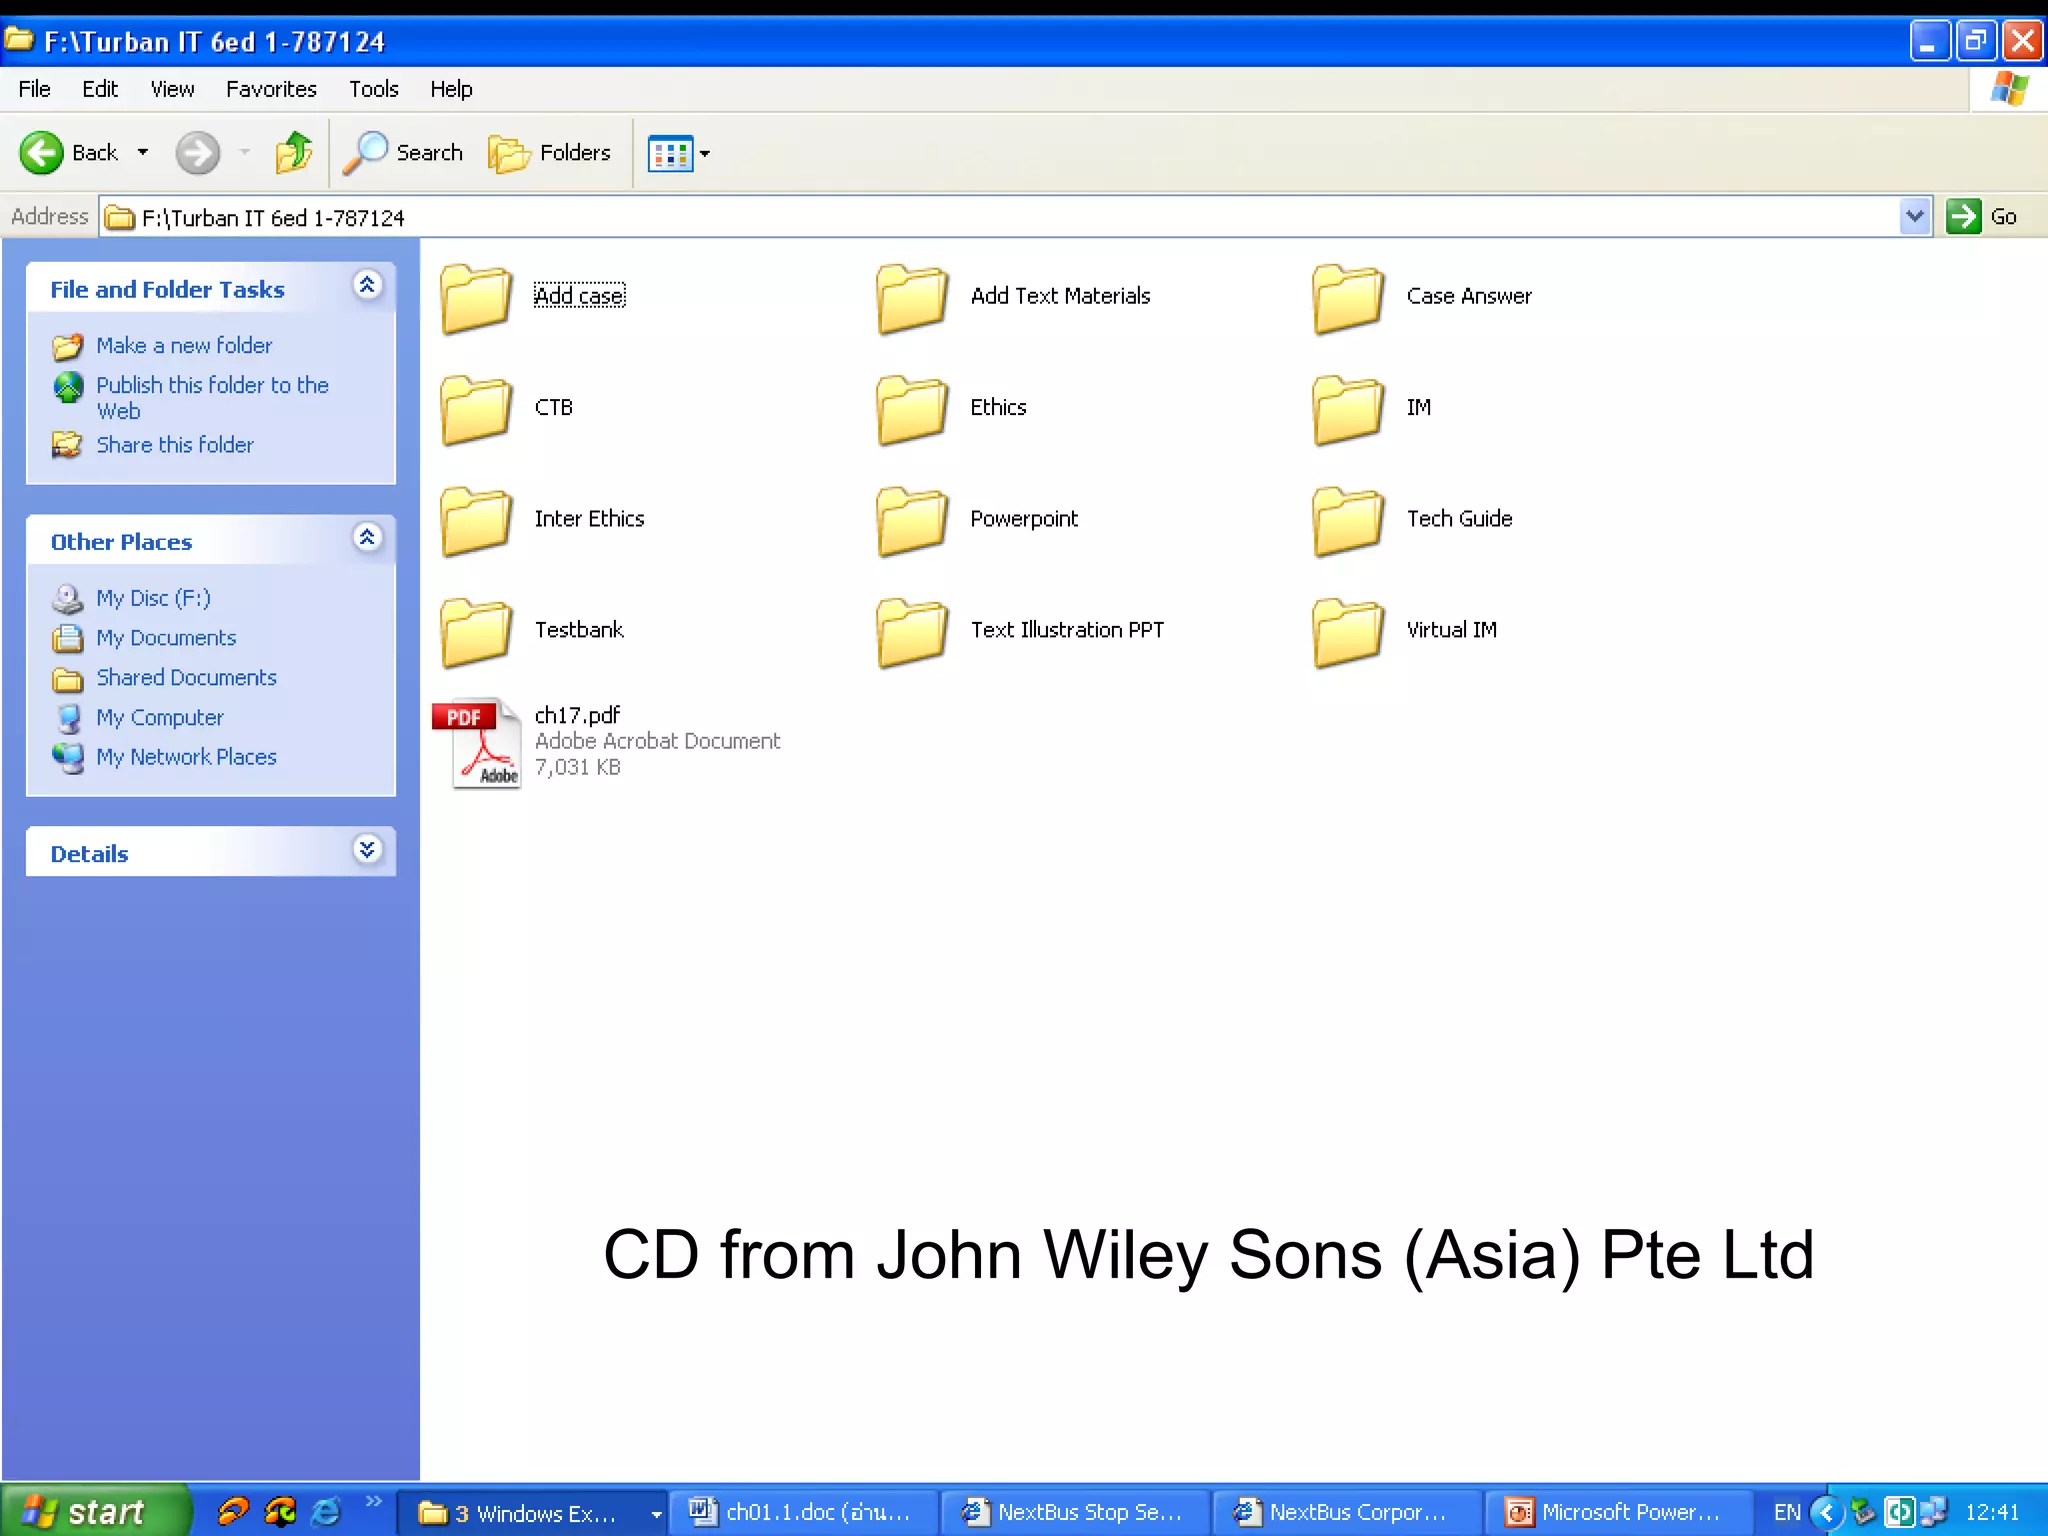Open the Search magnifier tool
Screen dimensions: 2048x1536
[403, 153]
